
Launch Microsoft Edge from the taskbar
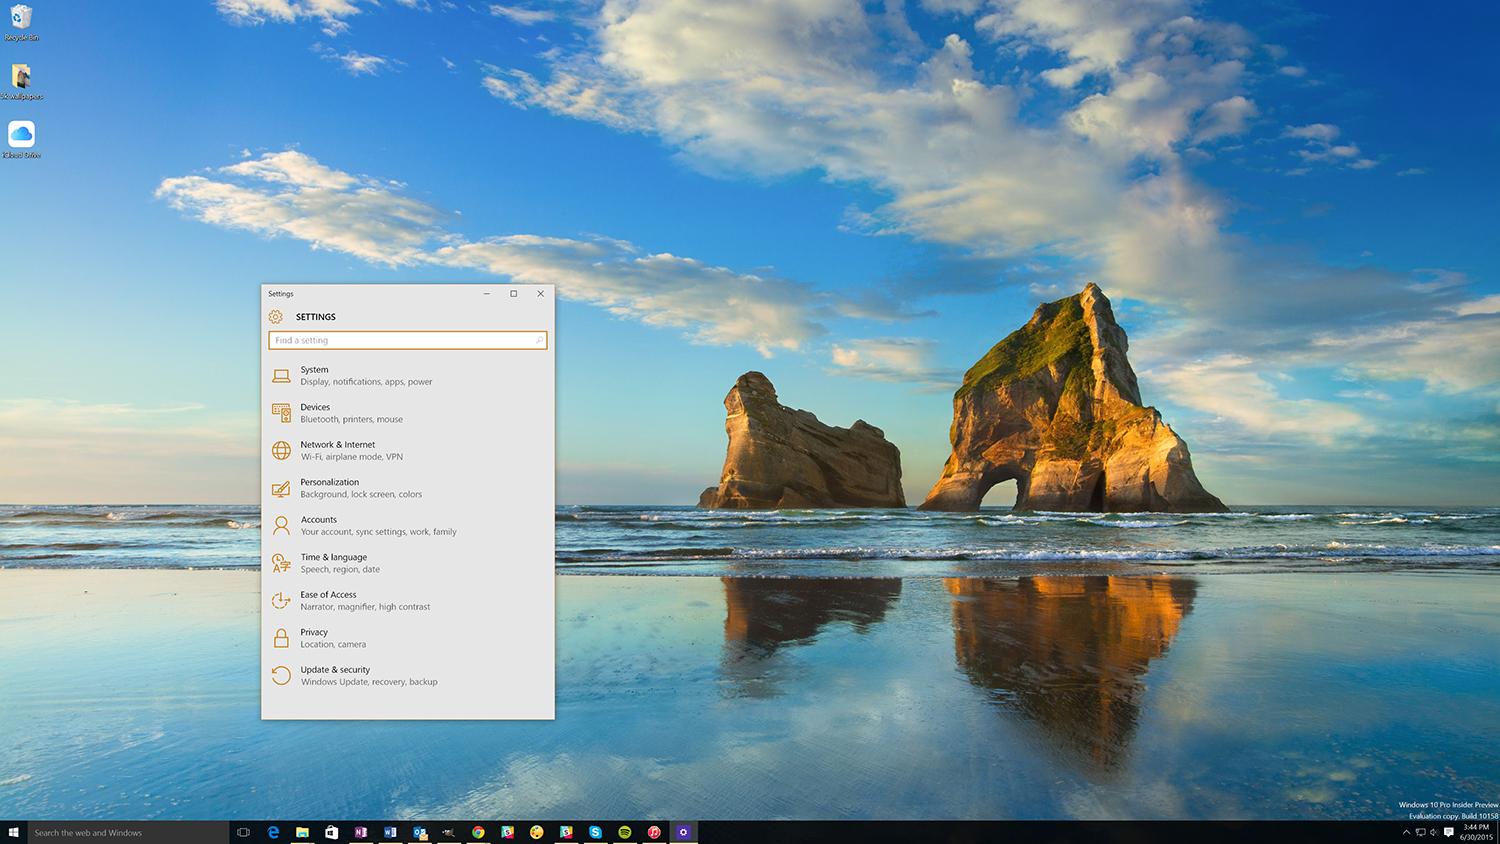(x=273, y=832)
